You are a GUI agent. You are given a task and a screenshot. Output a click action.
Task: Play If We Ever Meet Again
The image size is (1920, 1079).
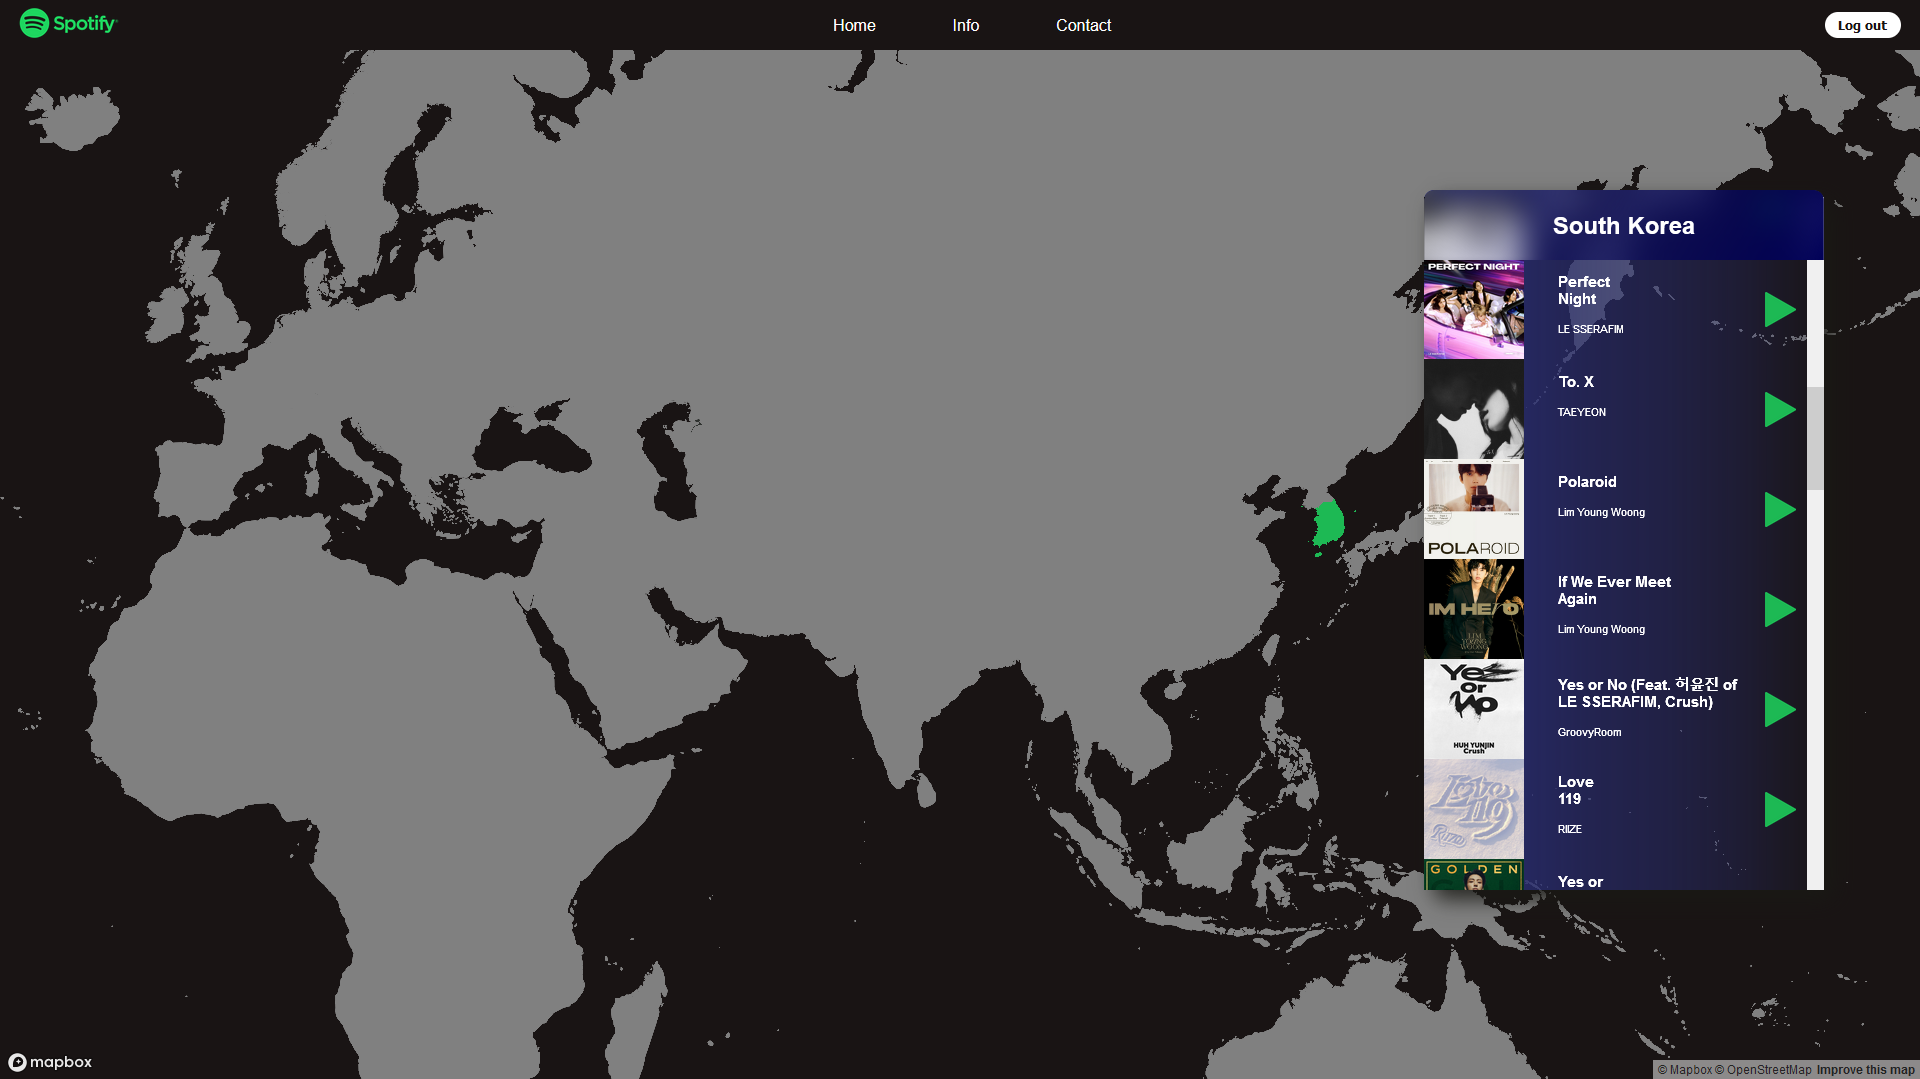coord(1779,610)
